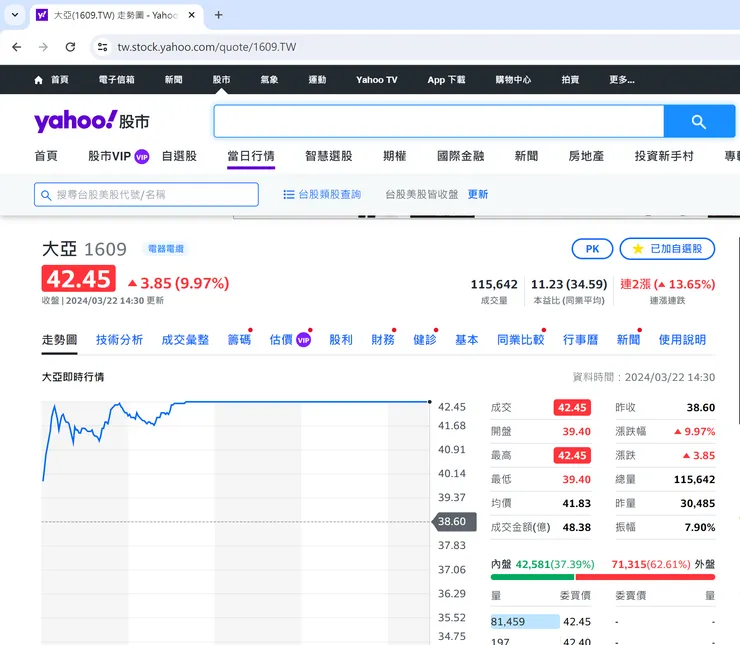Click the browser forward arrow
The image size is (740, 645).
pyautogui.click(x=43, y=47)
